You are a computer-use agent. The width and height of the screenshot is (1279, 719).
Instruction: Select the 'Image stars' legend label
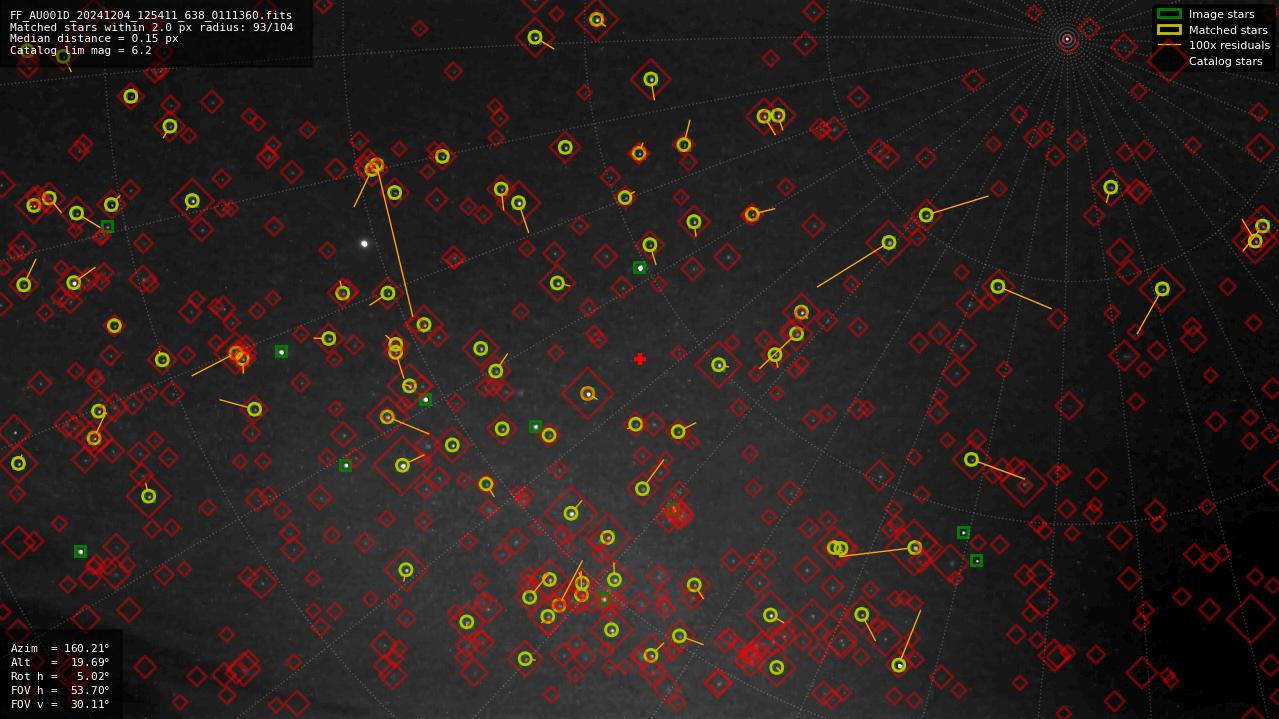(1221, 14)
